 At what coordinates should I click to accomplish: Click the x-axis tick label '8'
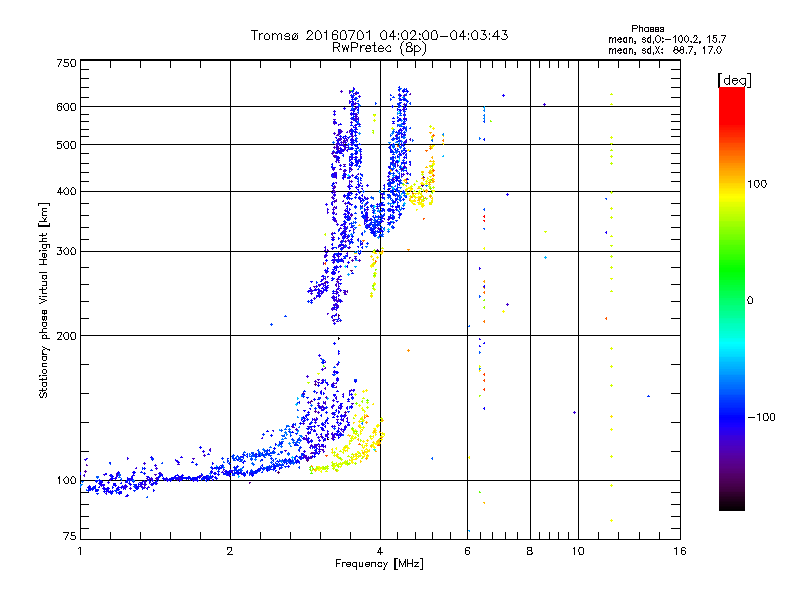coord(530,551)
